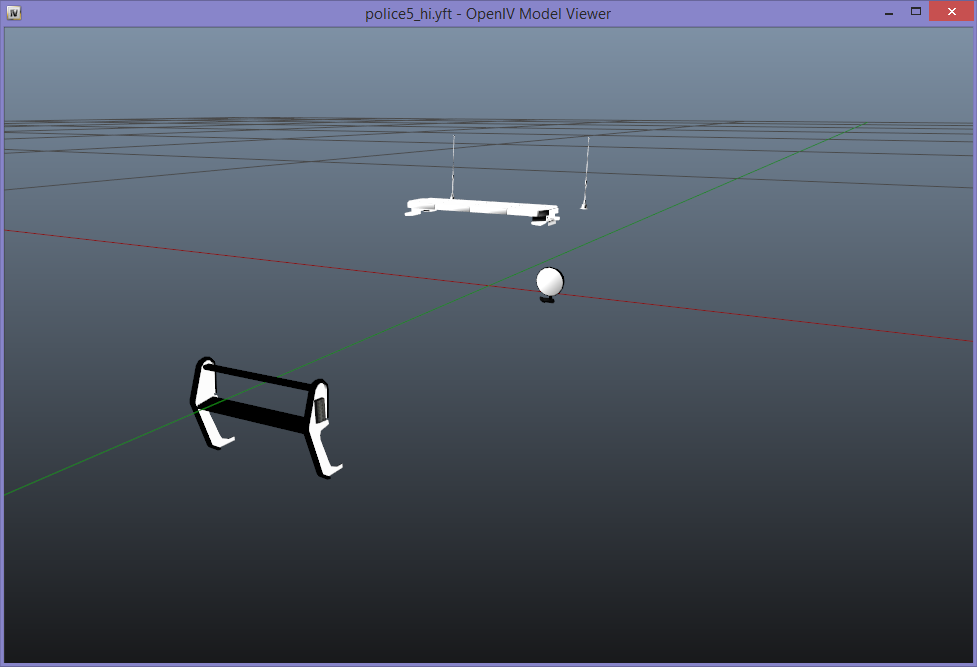This screenshot has width=977, height=667.
Task: Close the police5_hi.yft viewer window
Action: tap(949, 12)
